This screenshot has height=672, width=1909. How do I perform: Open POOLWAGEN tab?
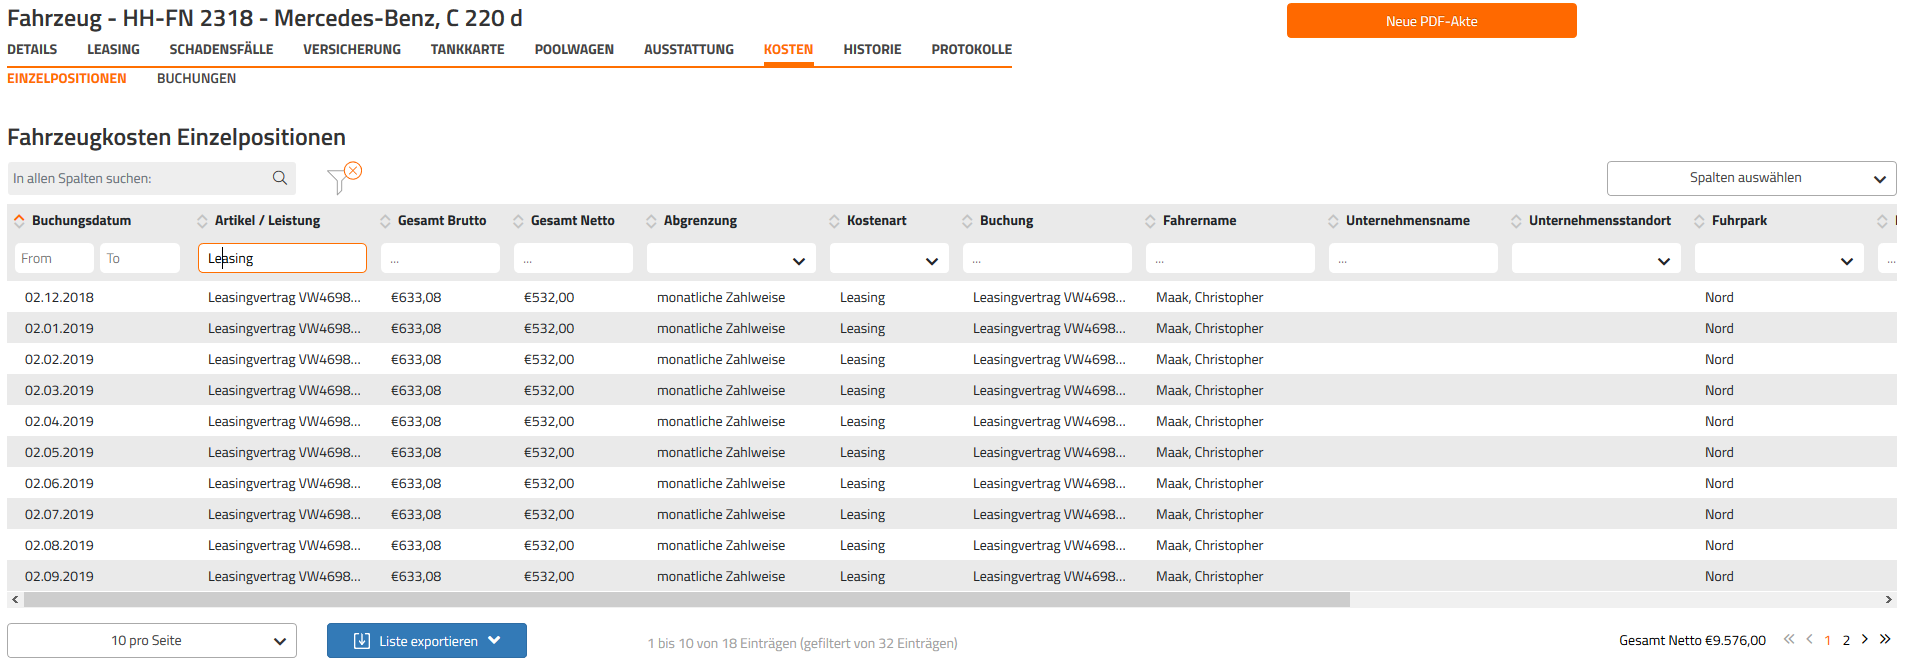tap(574, 49)
